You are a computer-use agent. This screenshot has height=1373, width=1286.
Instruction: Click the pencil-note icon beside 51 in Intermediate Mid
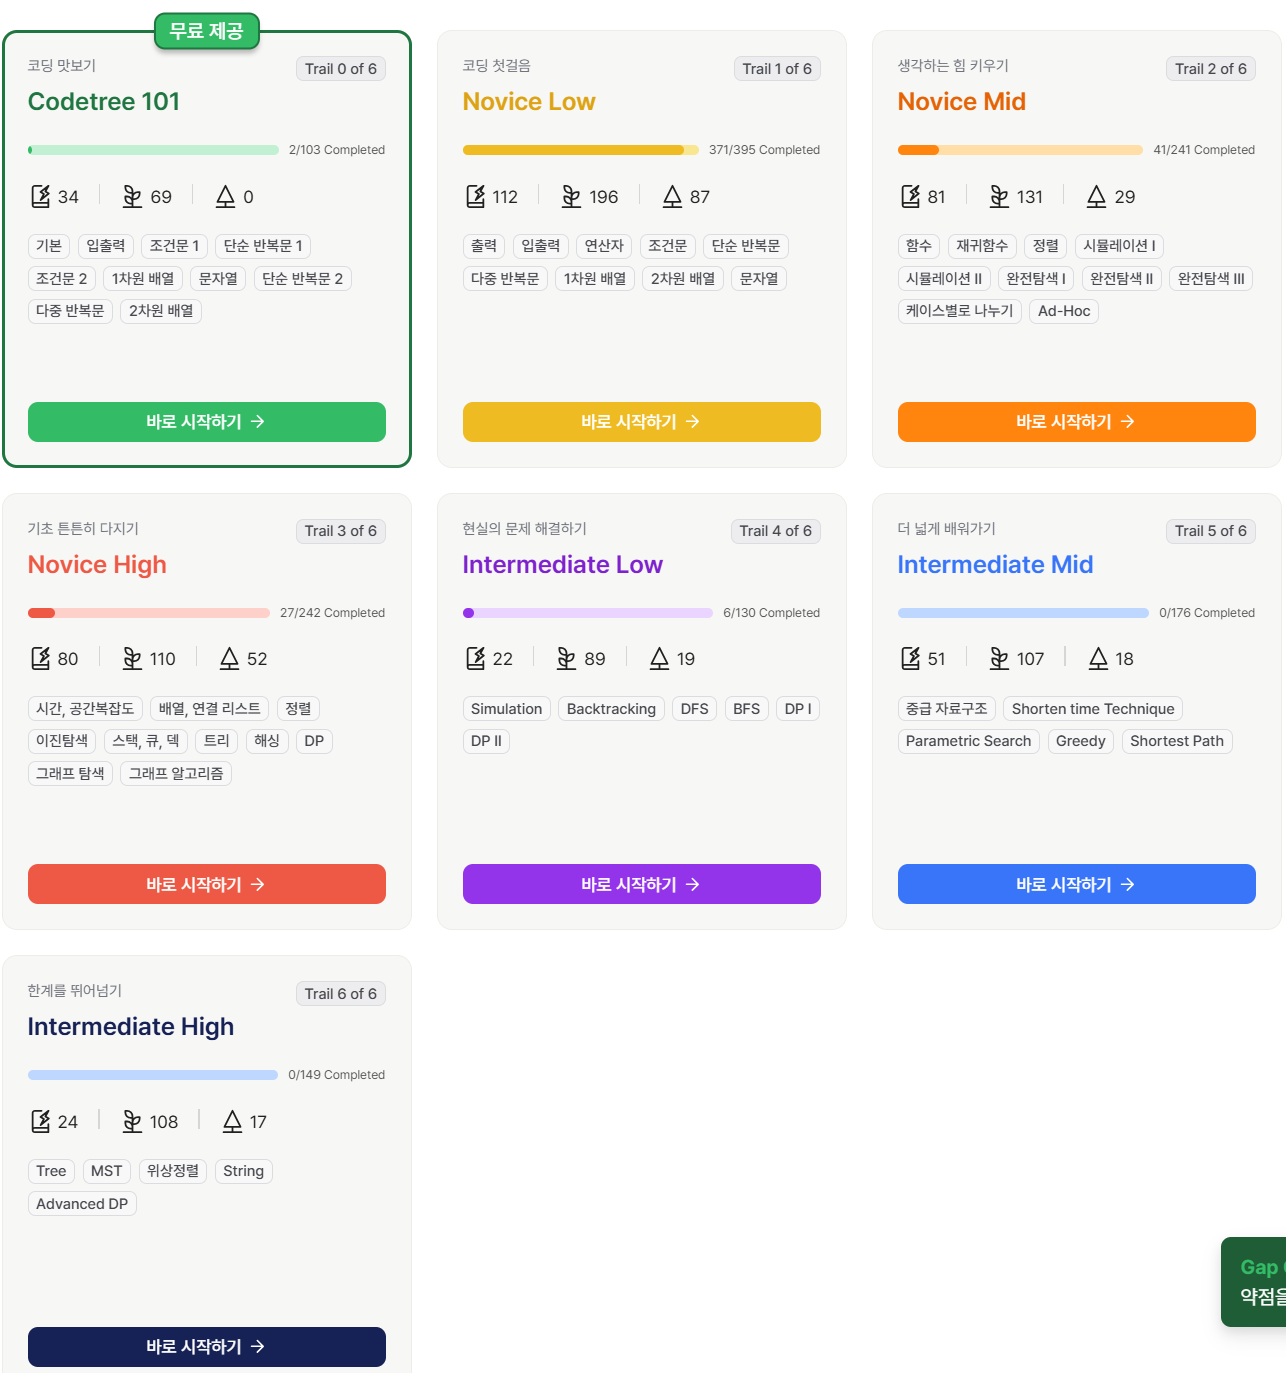point(910,658)
